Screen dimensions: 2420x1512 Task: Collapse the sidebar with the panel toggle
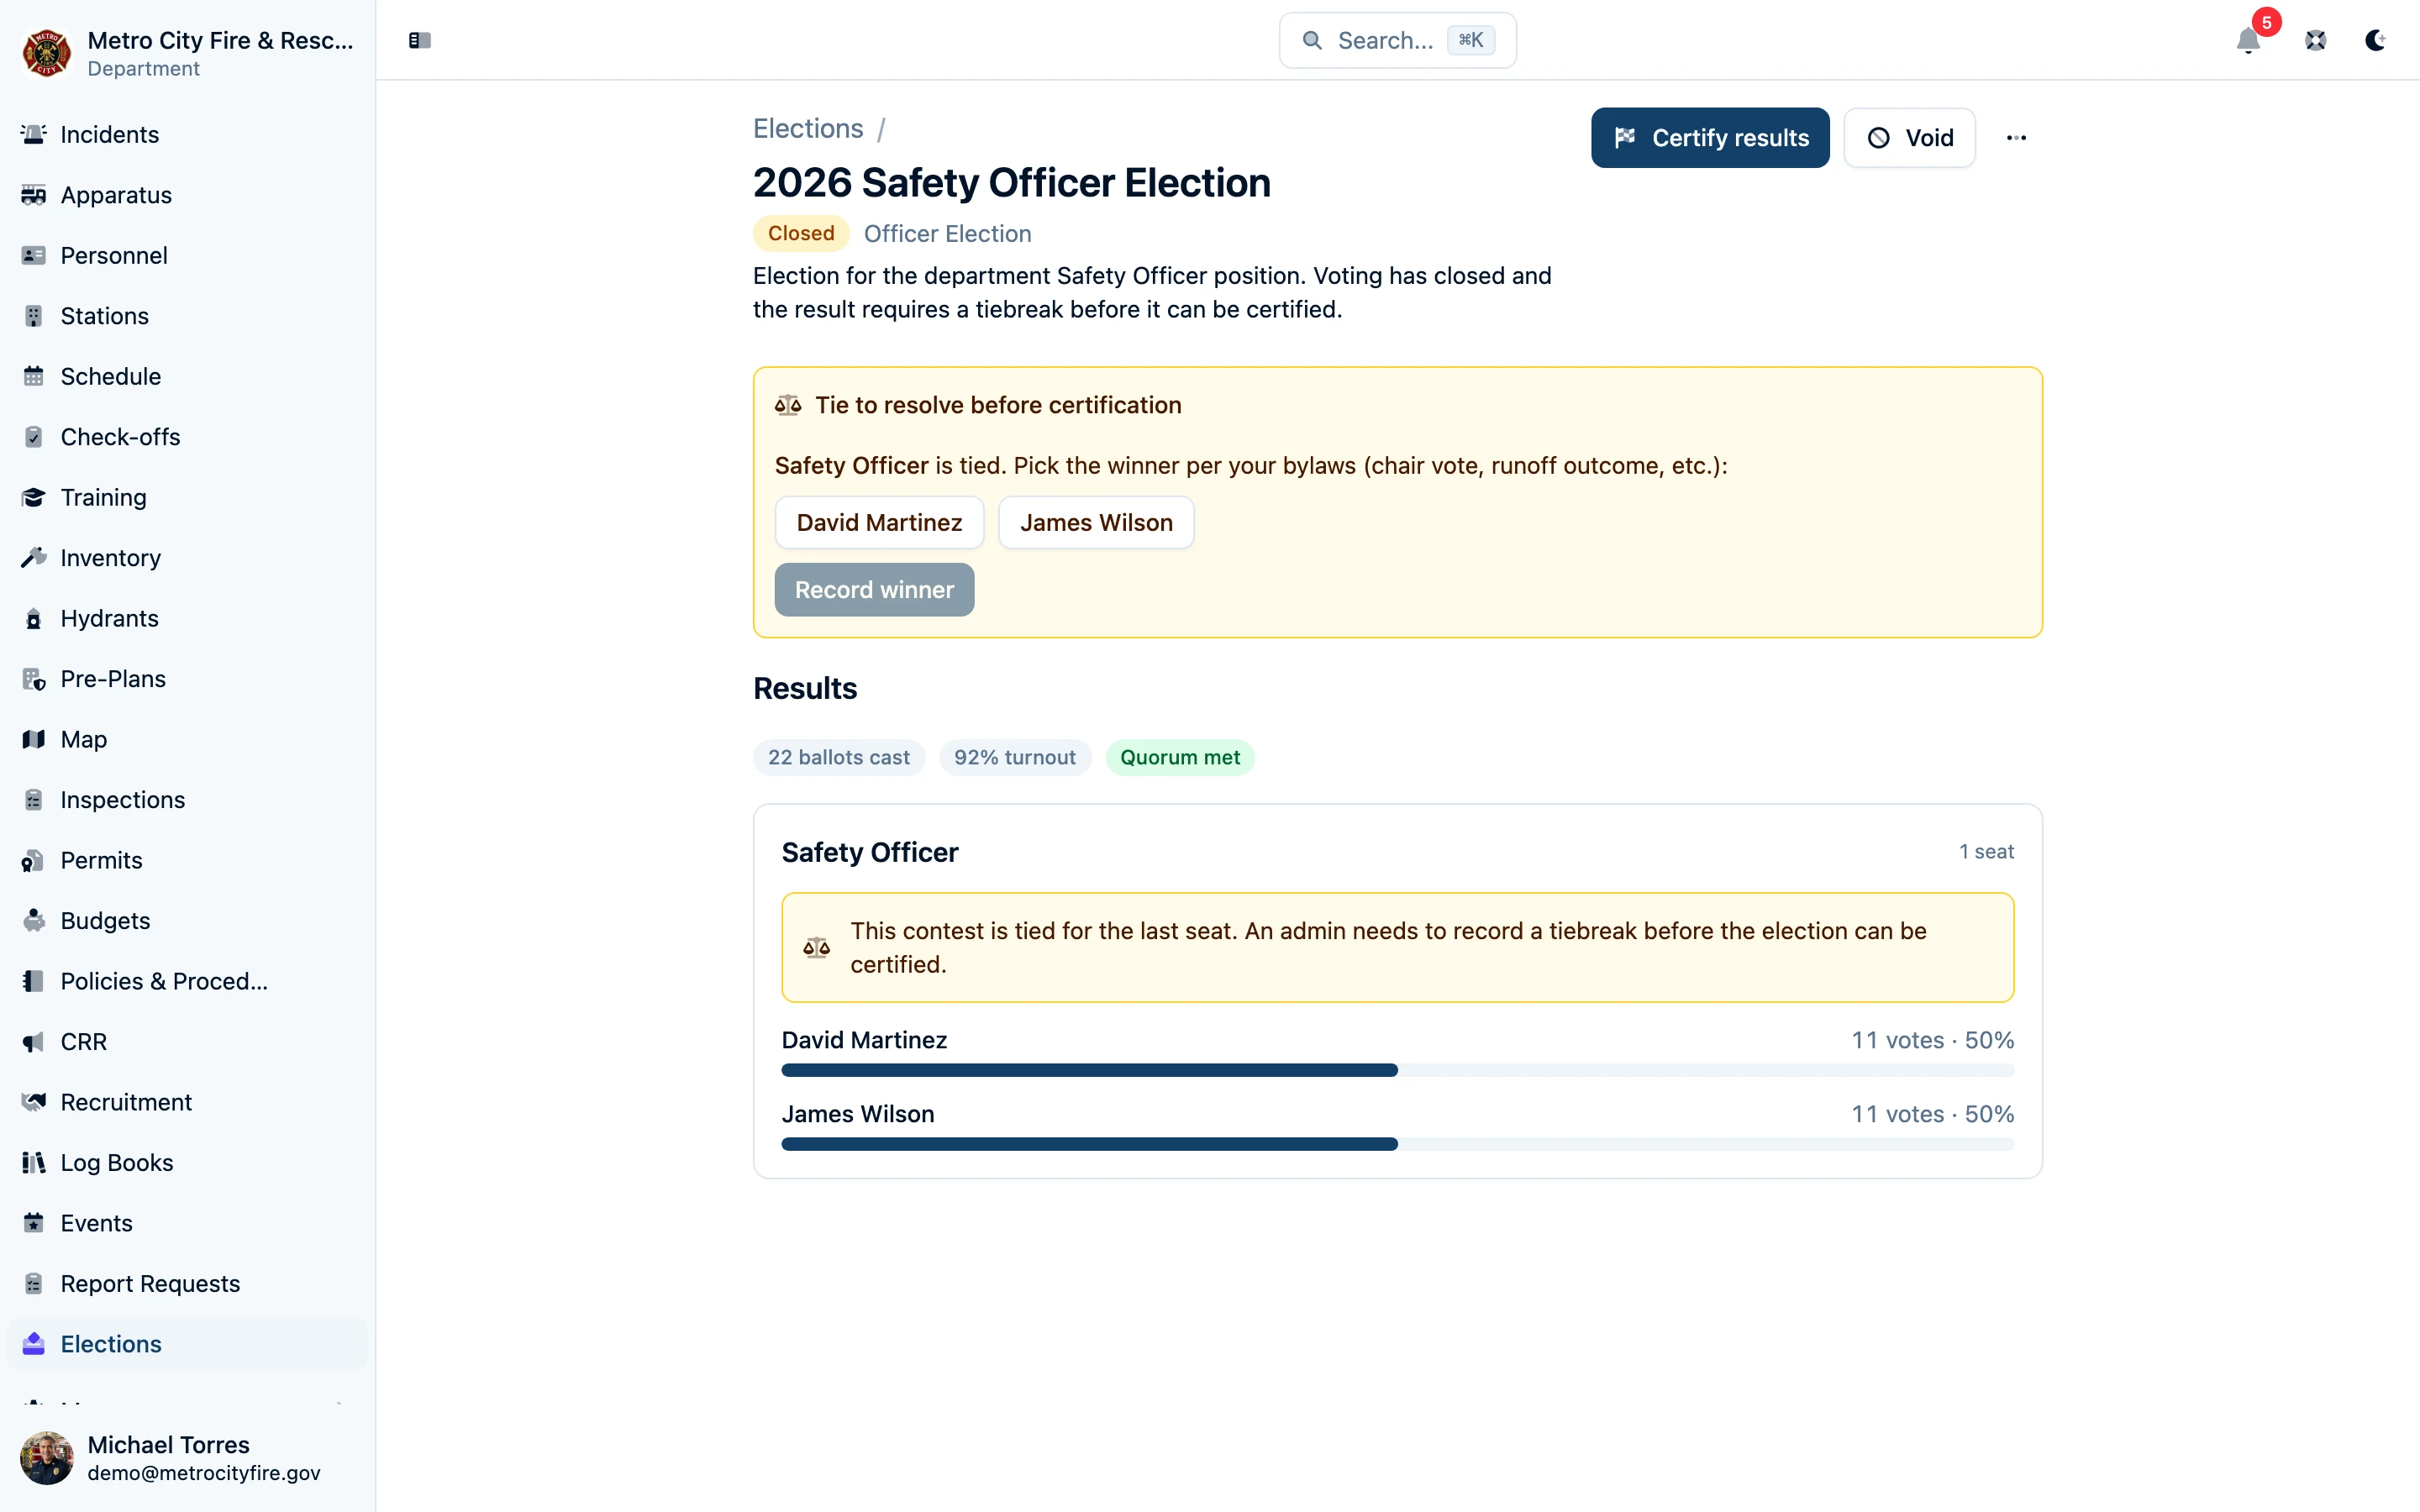(x=420, y=40)
